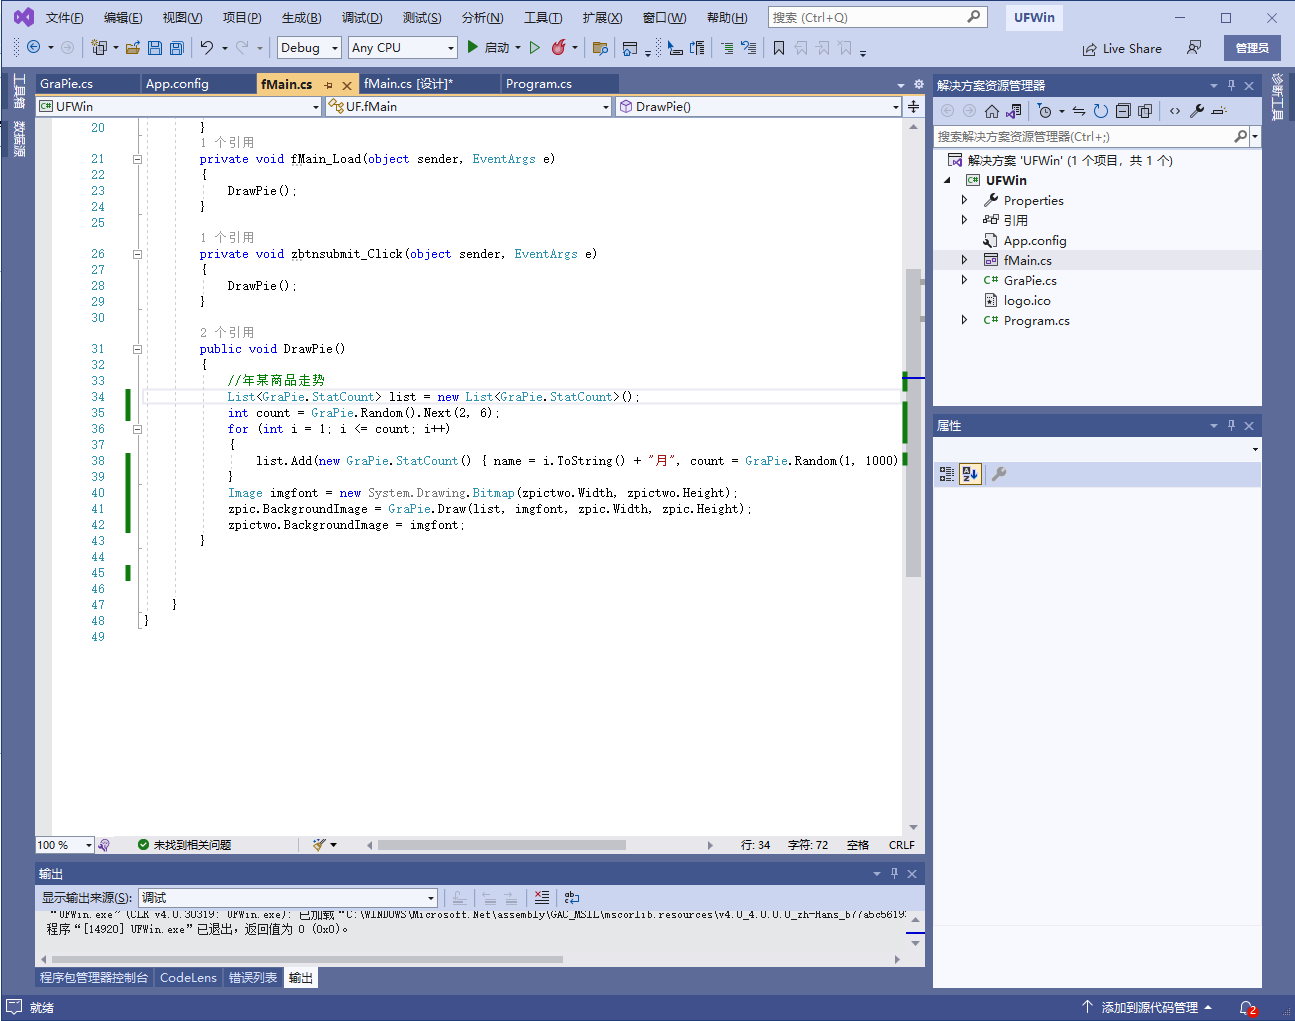
Task: Focus the 搜索 (Ctrl+Q) search box
Action: [x=878, y=17]
